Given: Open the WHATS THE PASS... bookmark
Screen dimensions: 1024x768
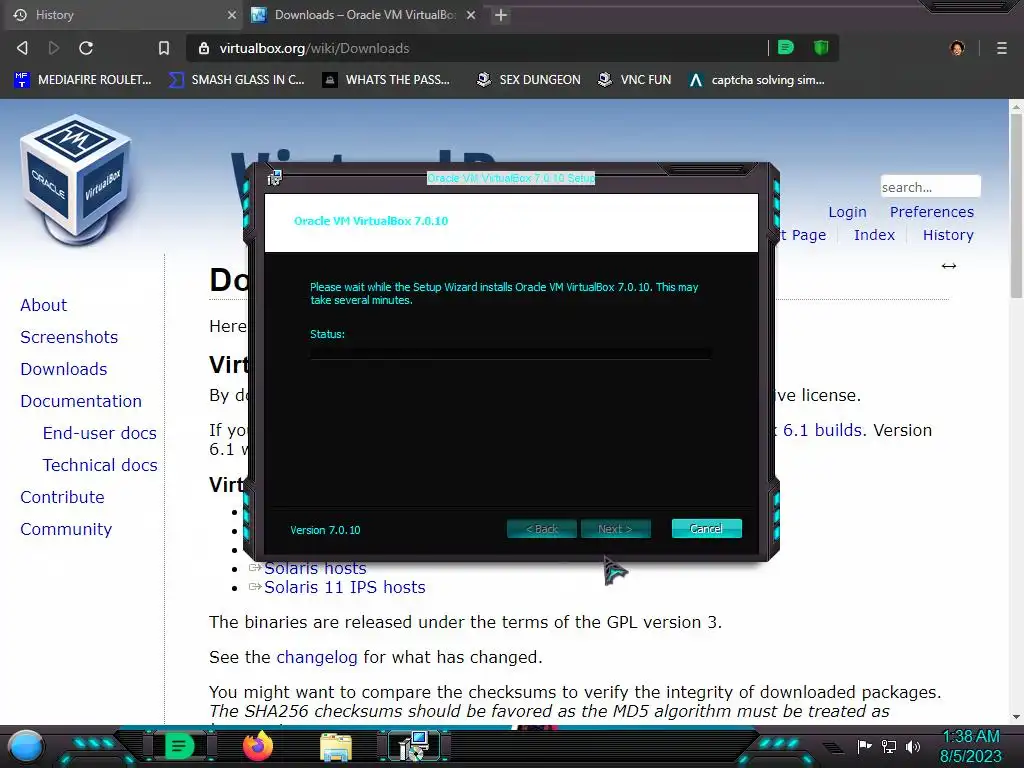Looking at the screenshot, I should [x=387, y=80].
